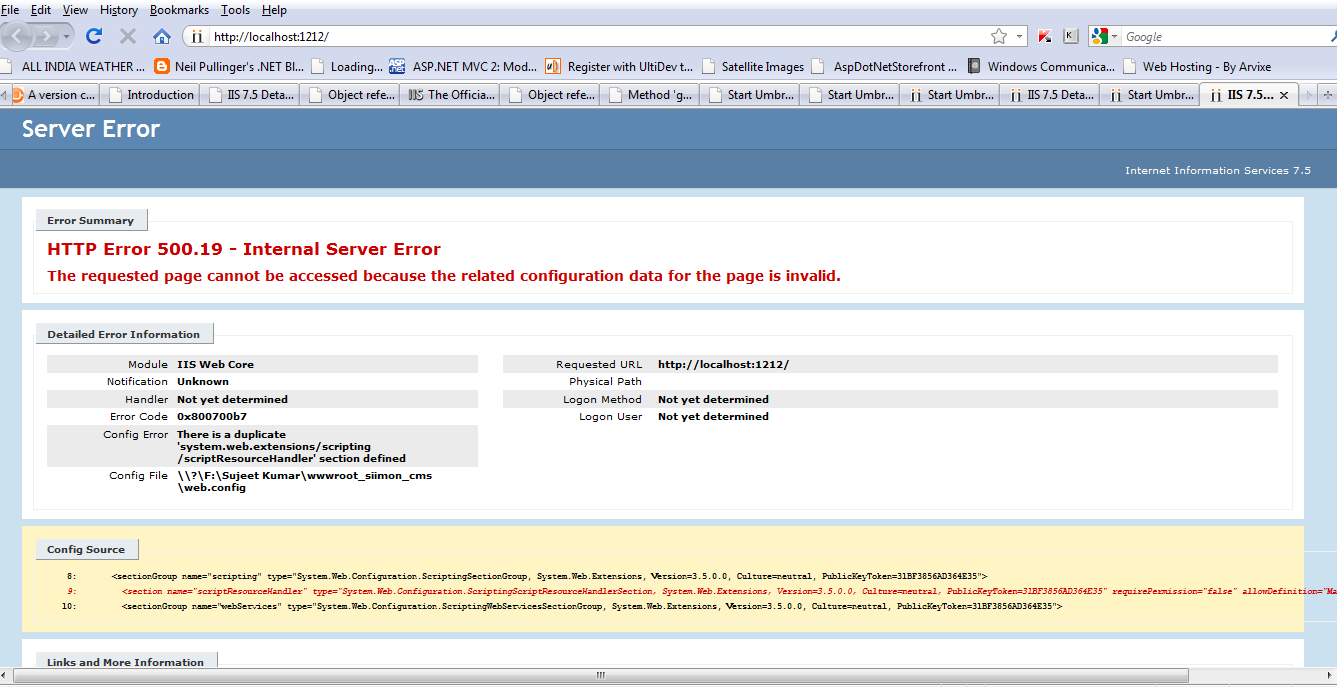The image size is (1340, 687).
Task: Open the Satellite Images bookmark
Action: (x=753, y=67)
